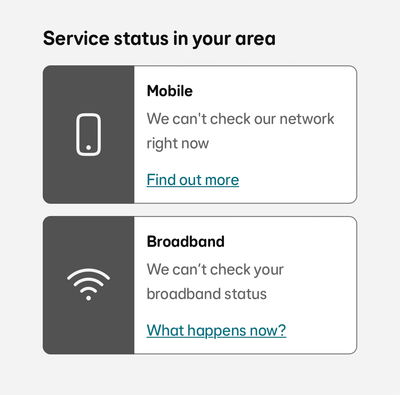
Task: Click the phone screen area inside the mobile icon
Action: pyautogui.click(x=88, y=130)
